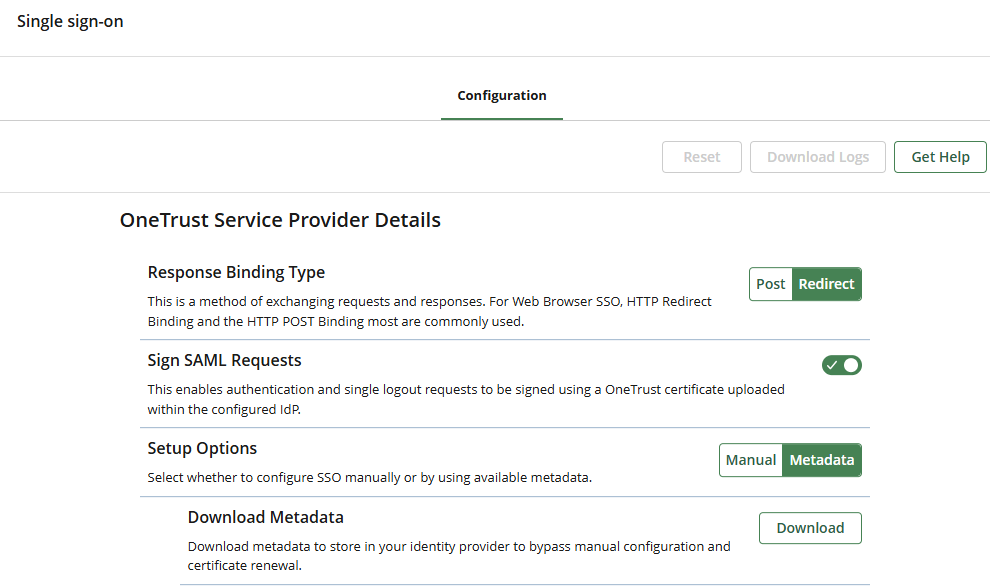Select Post response binding type
The image size is (990, 588).
tap(770, 284)
